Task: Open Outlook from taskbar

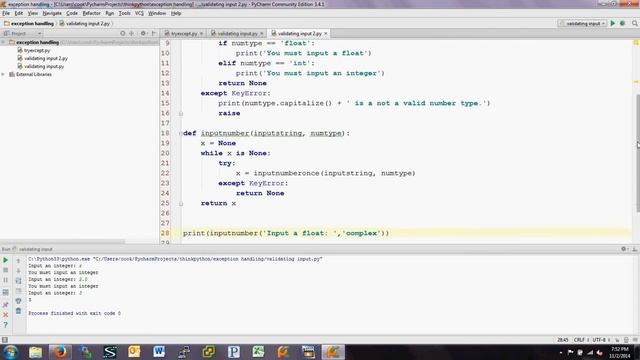Action: [134, 352]
